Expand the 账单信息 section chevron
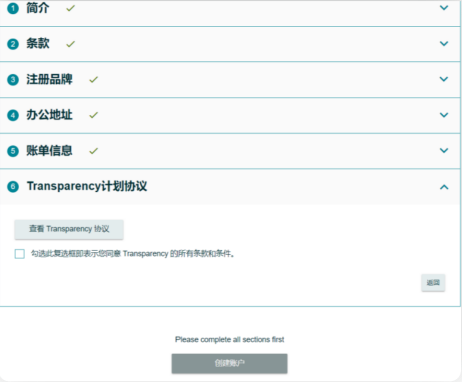Screen dimensions: 462x382 click(x=444, y=150)
